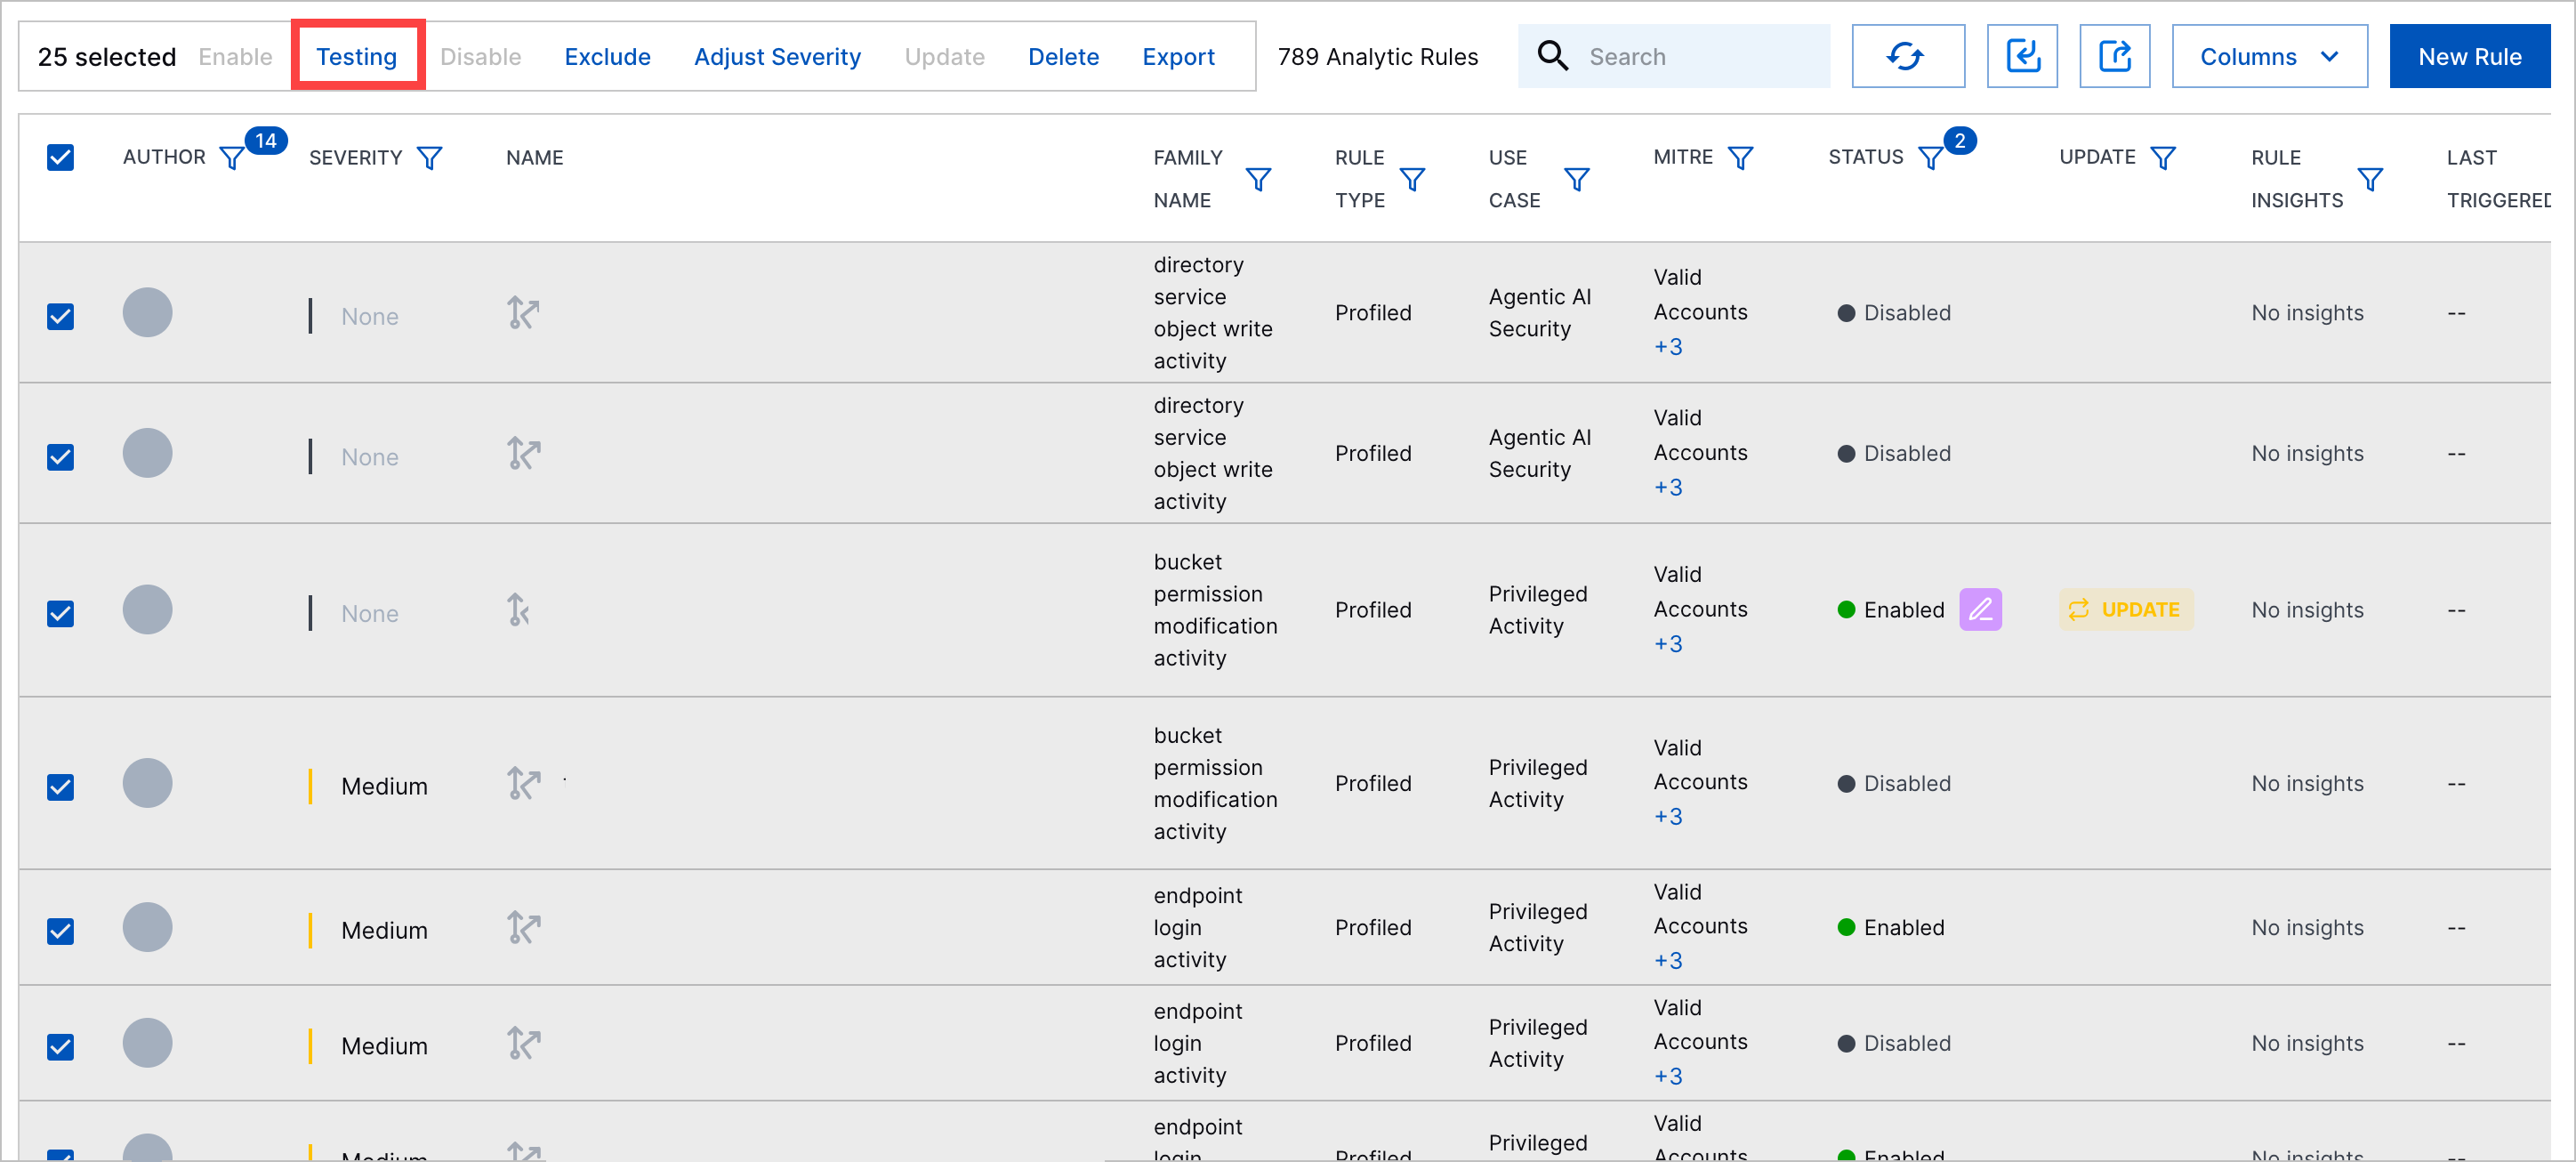Click the refresh icon to reload rules

tap(1908, 56)
